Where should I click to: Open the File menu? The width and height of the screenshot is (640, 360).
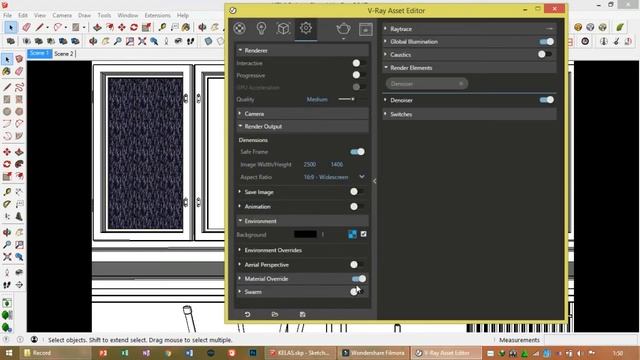click(7, 15)
